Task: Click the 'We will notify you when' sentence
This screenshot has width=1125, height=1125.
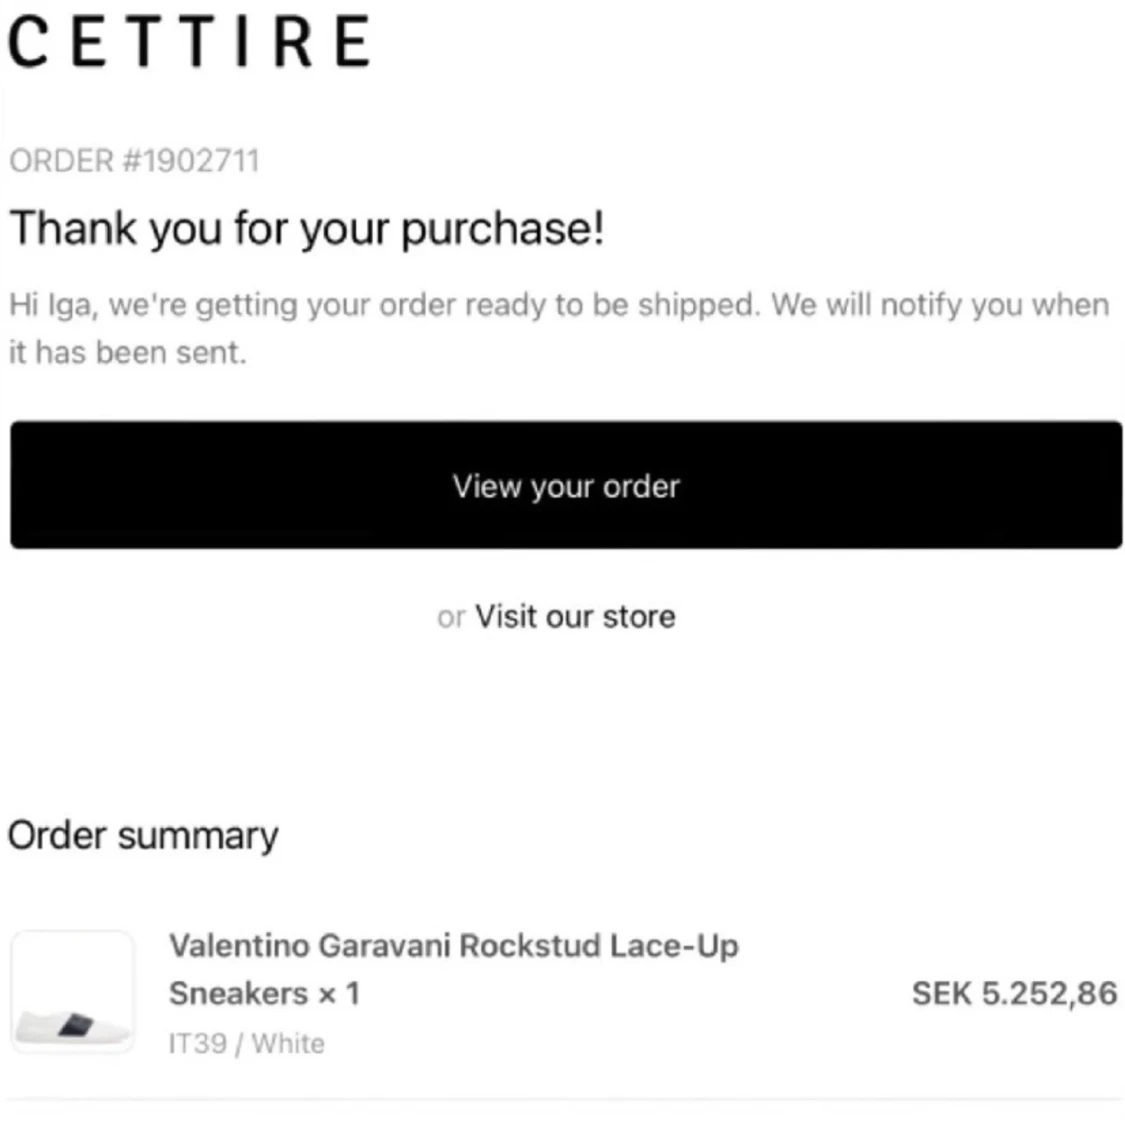Action: [x=941, y=306]
